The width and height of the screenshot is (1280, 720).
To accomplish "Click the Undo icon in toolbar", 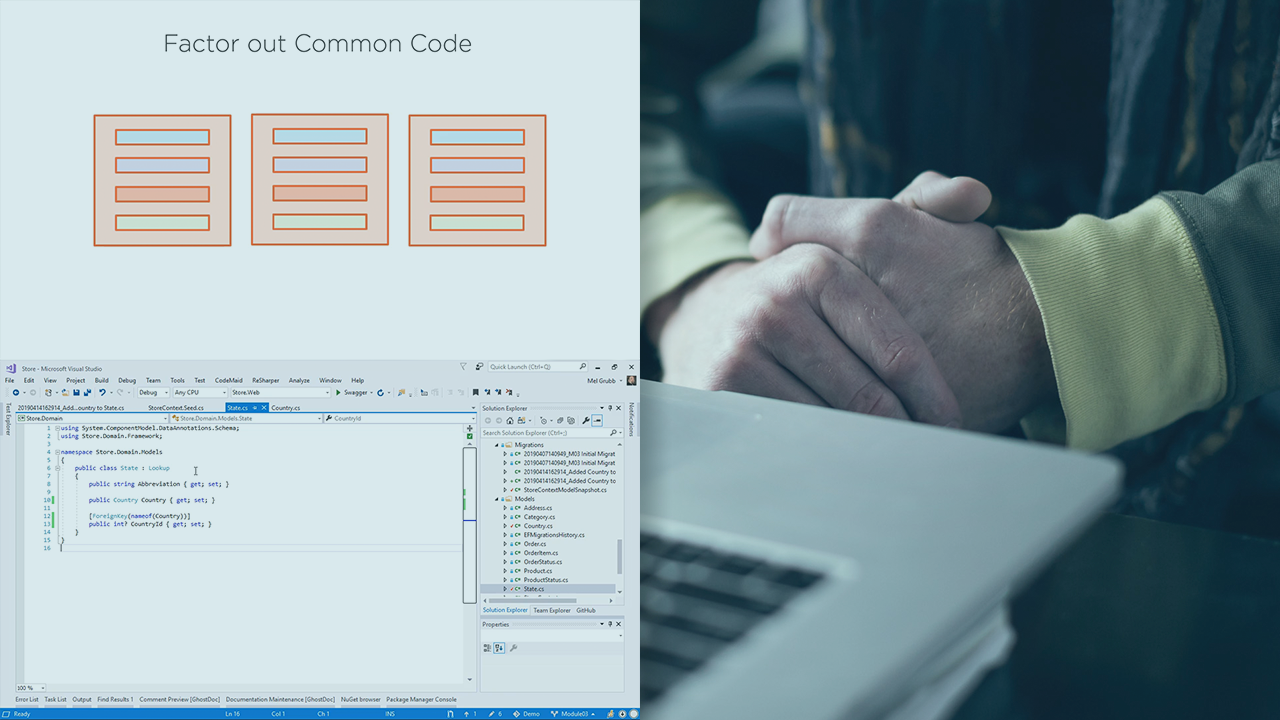I will pos(102,393).
